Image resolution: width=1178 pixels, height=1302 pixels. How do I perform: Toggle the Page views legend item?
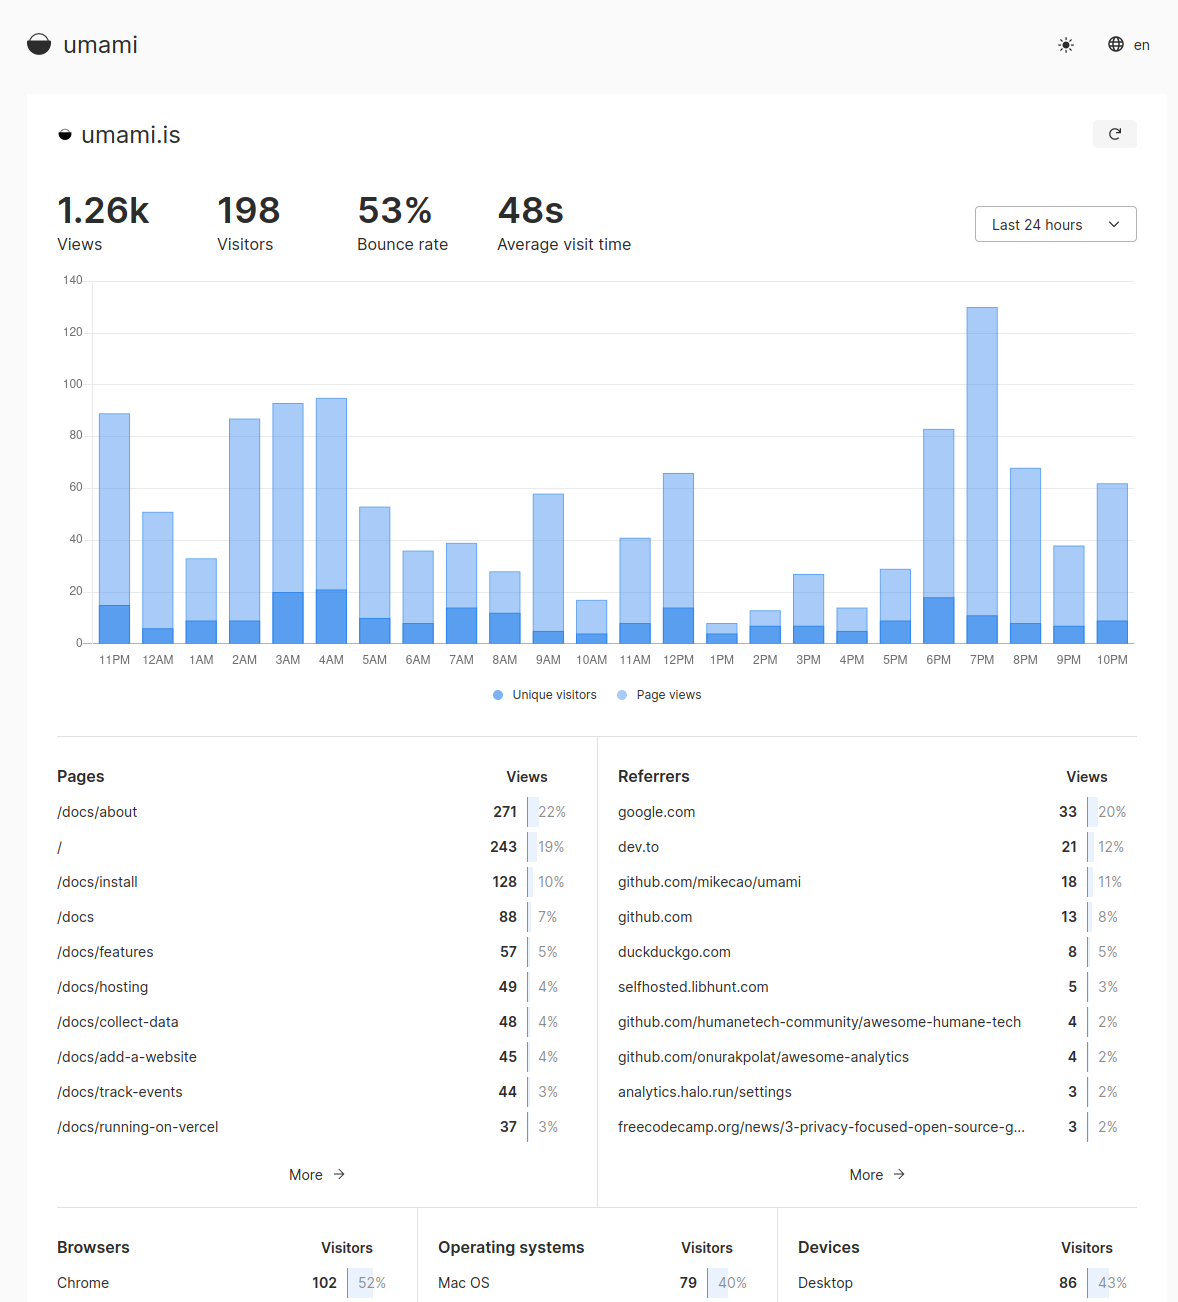click(659, 695)
